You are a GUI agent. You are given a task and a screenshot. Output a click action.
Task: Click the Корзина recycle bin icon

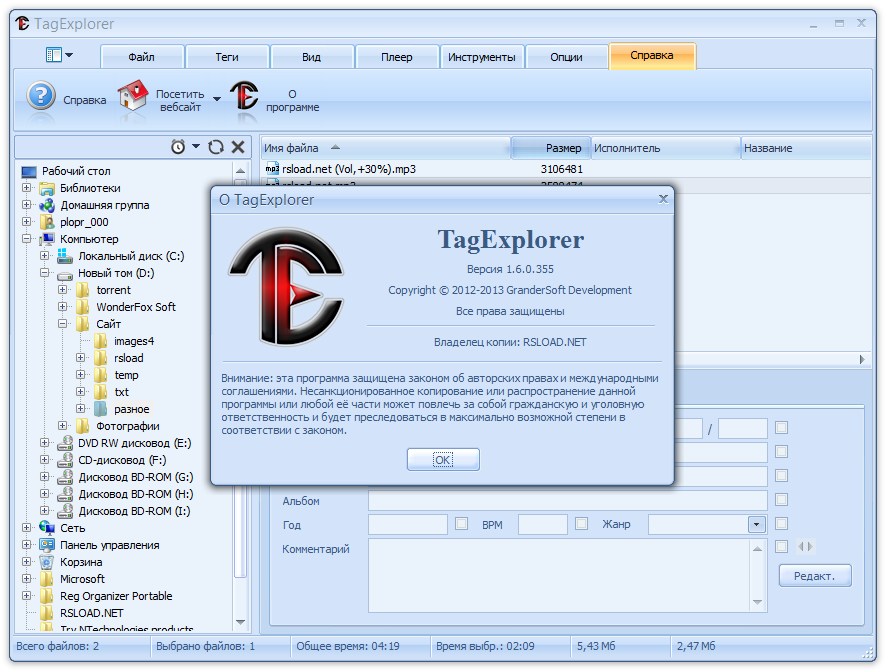[x=47, y=562]
